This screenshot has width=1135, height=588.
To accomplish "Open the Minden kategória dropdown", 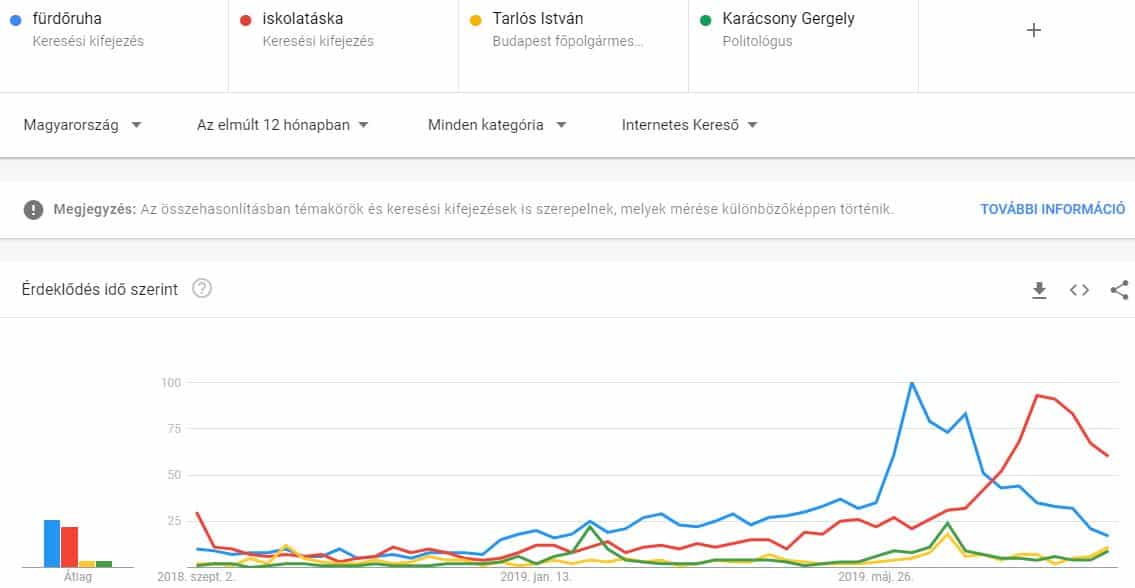I will coord(497,125).
